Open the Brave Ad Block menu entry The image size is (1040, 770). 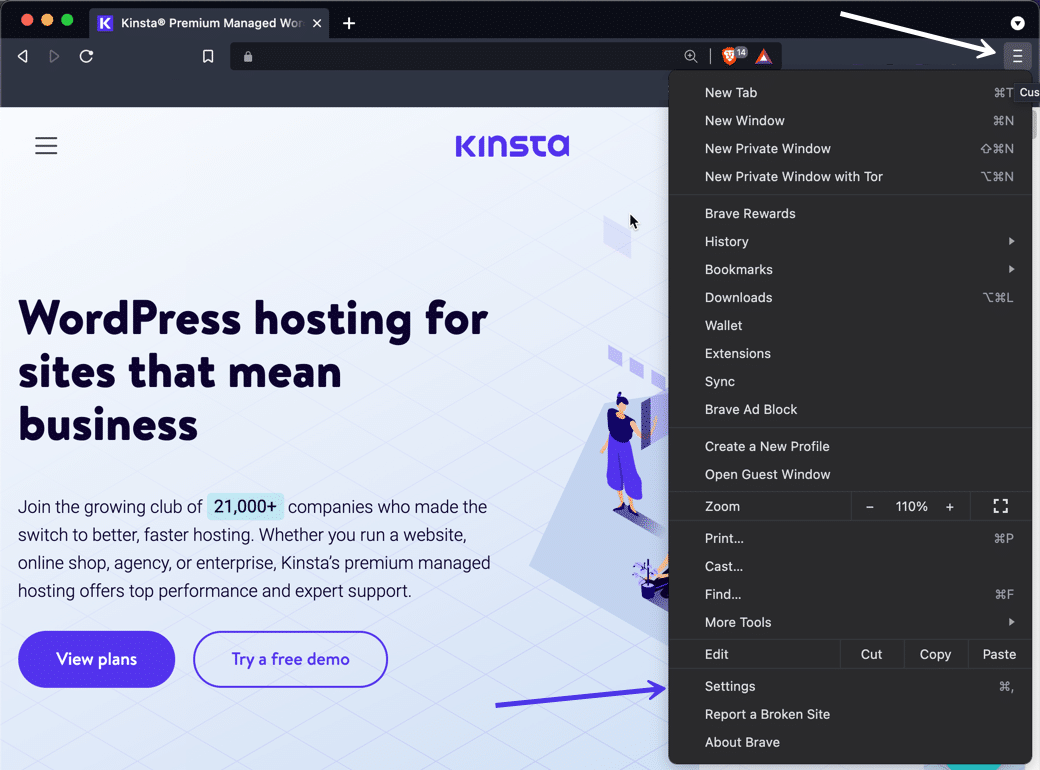[750, 409]
